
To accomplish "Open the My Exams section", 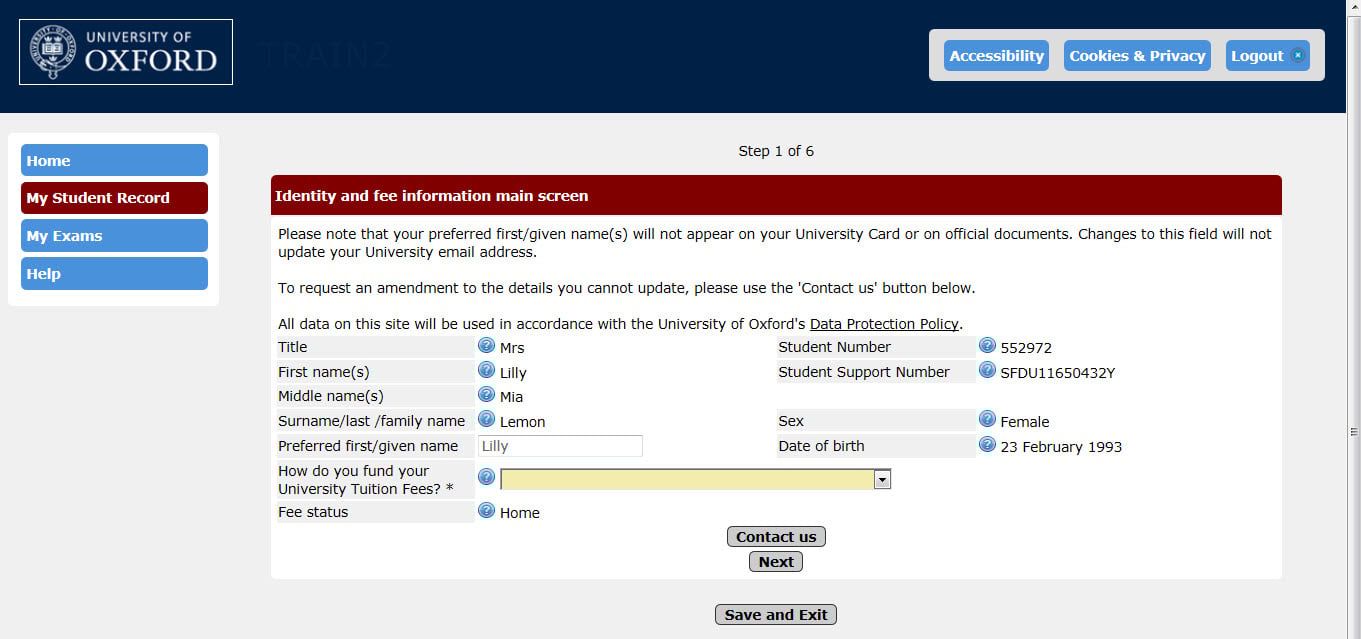I will (113, 235).
